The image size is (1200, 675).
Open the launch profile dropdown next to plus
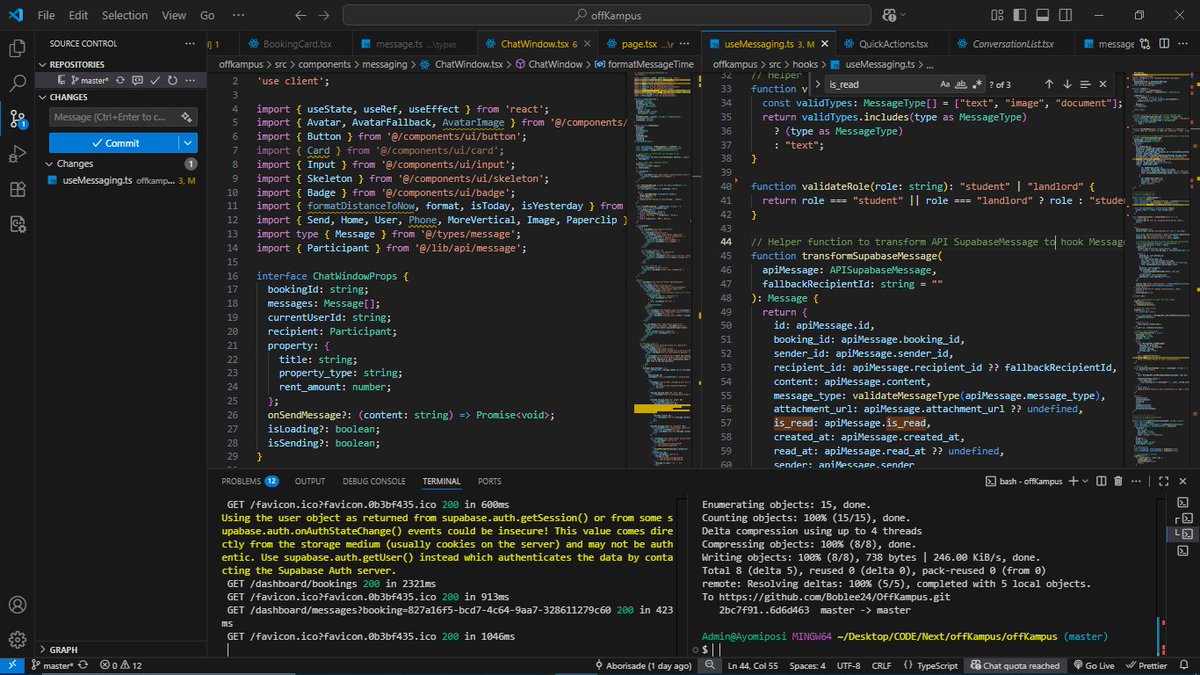point(1087,481)
